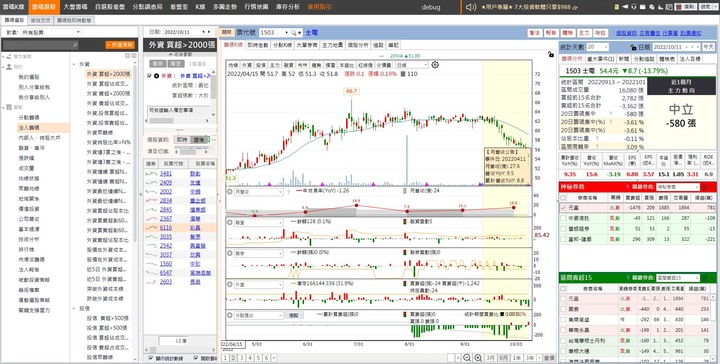Open the 關鍵券商 dropdown in 神秘券商 header
Screen dimensions: 720x364
pos(679,187)
